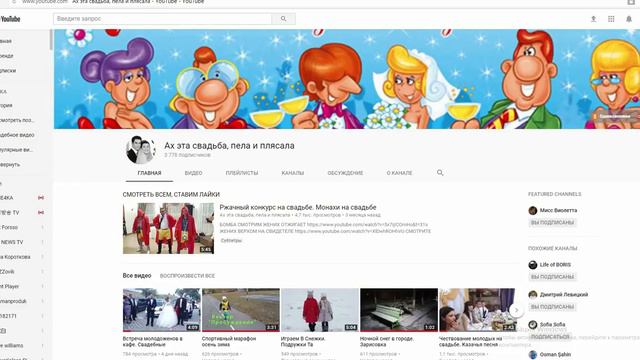Click the YouTube logo

click(x=10, y=19)
